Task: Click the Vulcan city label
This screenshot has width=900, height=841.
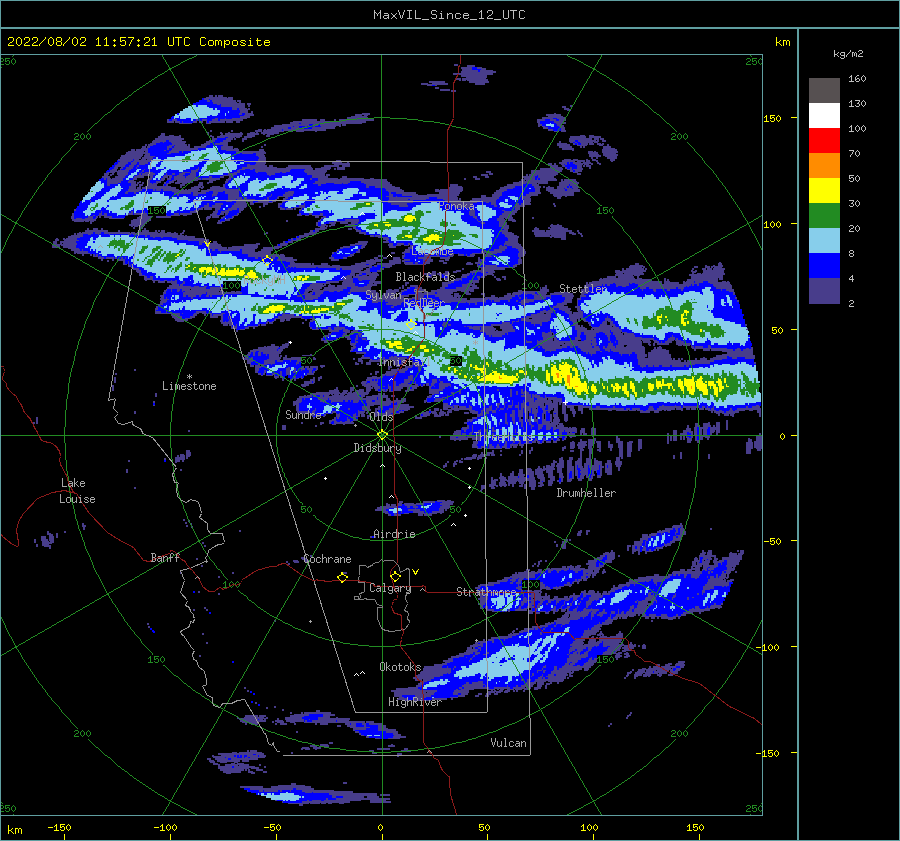Action: (x=508, y=743)
